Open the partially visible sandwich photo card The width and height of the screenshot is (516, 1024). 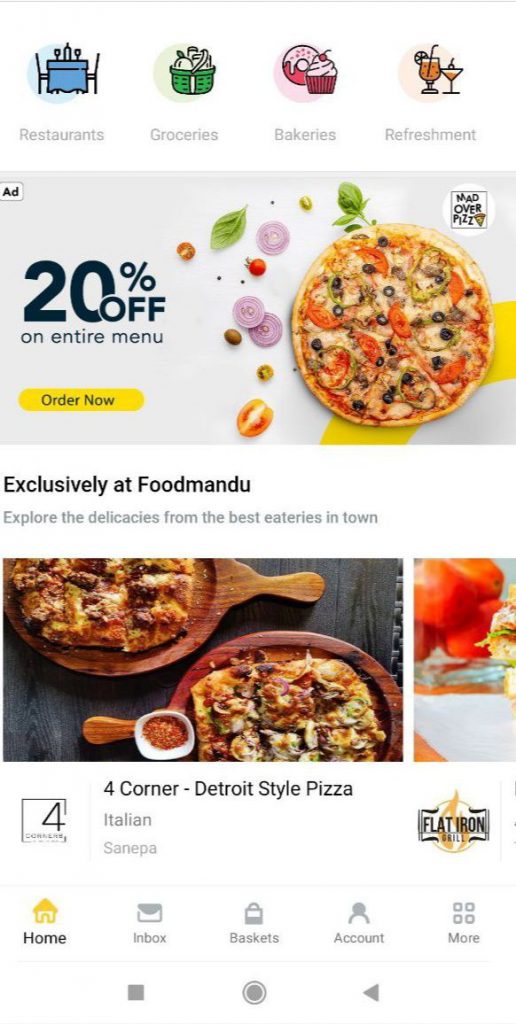(464, 660)
